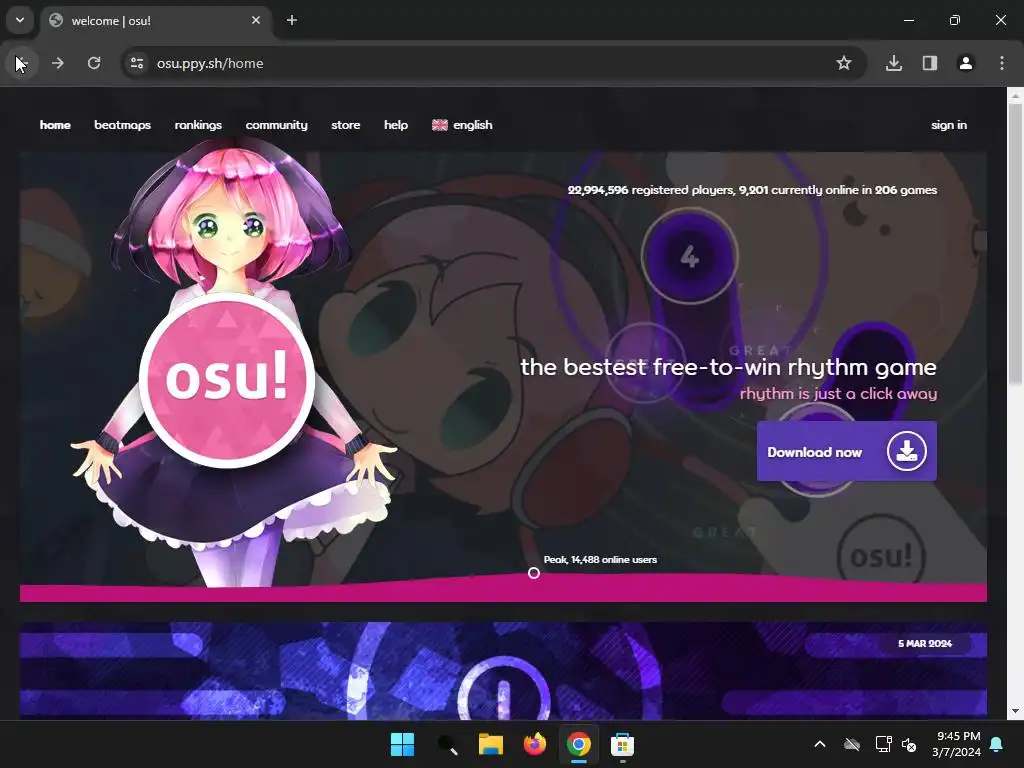
Task: Open the beatmaps menu
Action: pos(122,125)
